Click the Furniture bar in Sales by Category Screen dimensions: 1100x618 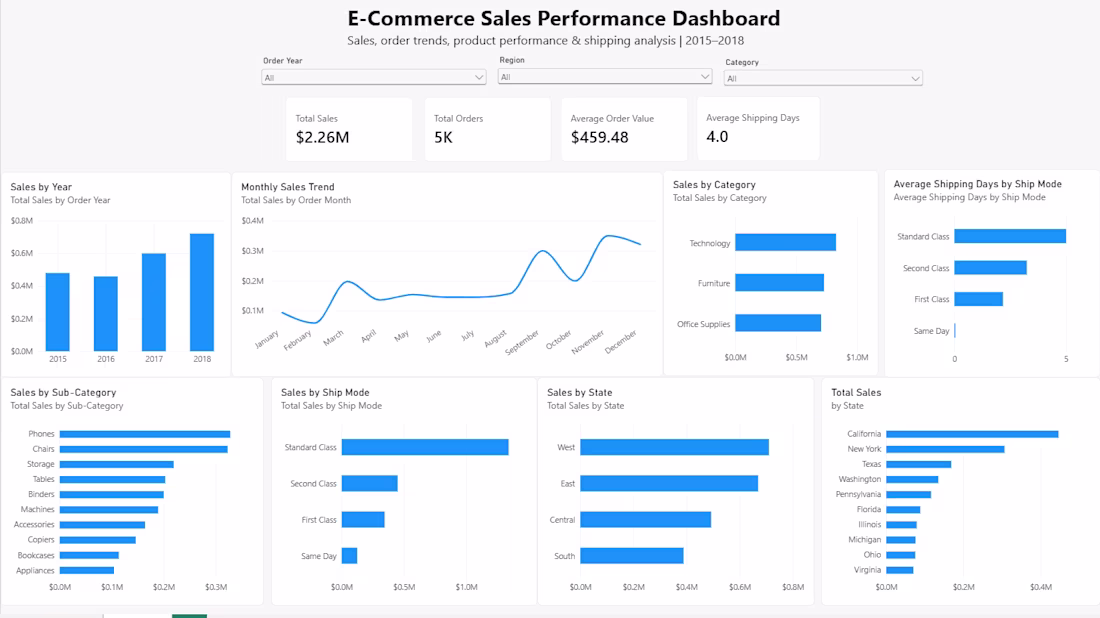(x=779, y=283)
